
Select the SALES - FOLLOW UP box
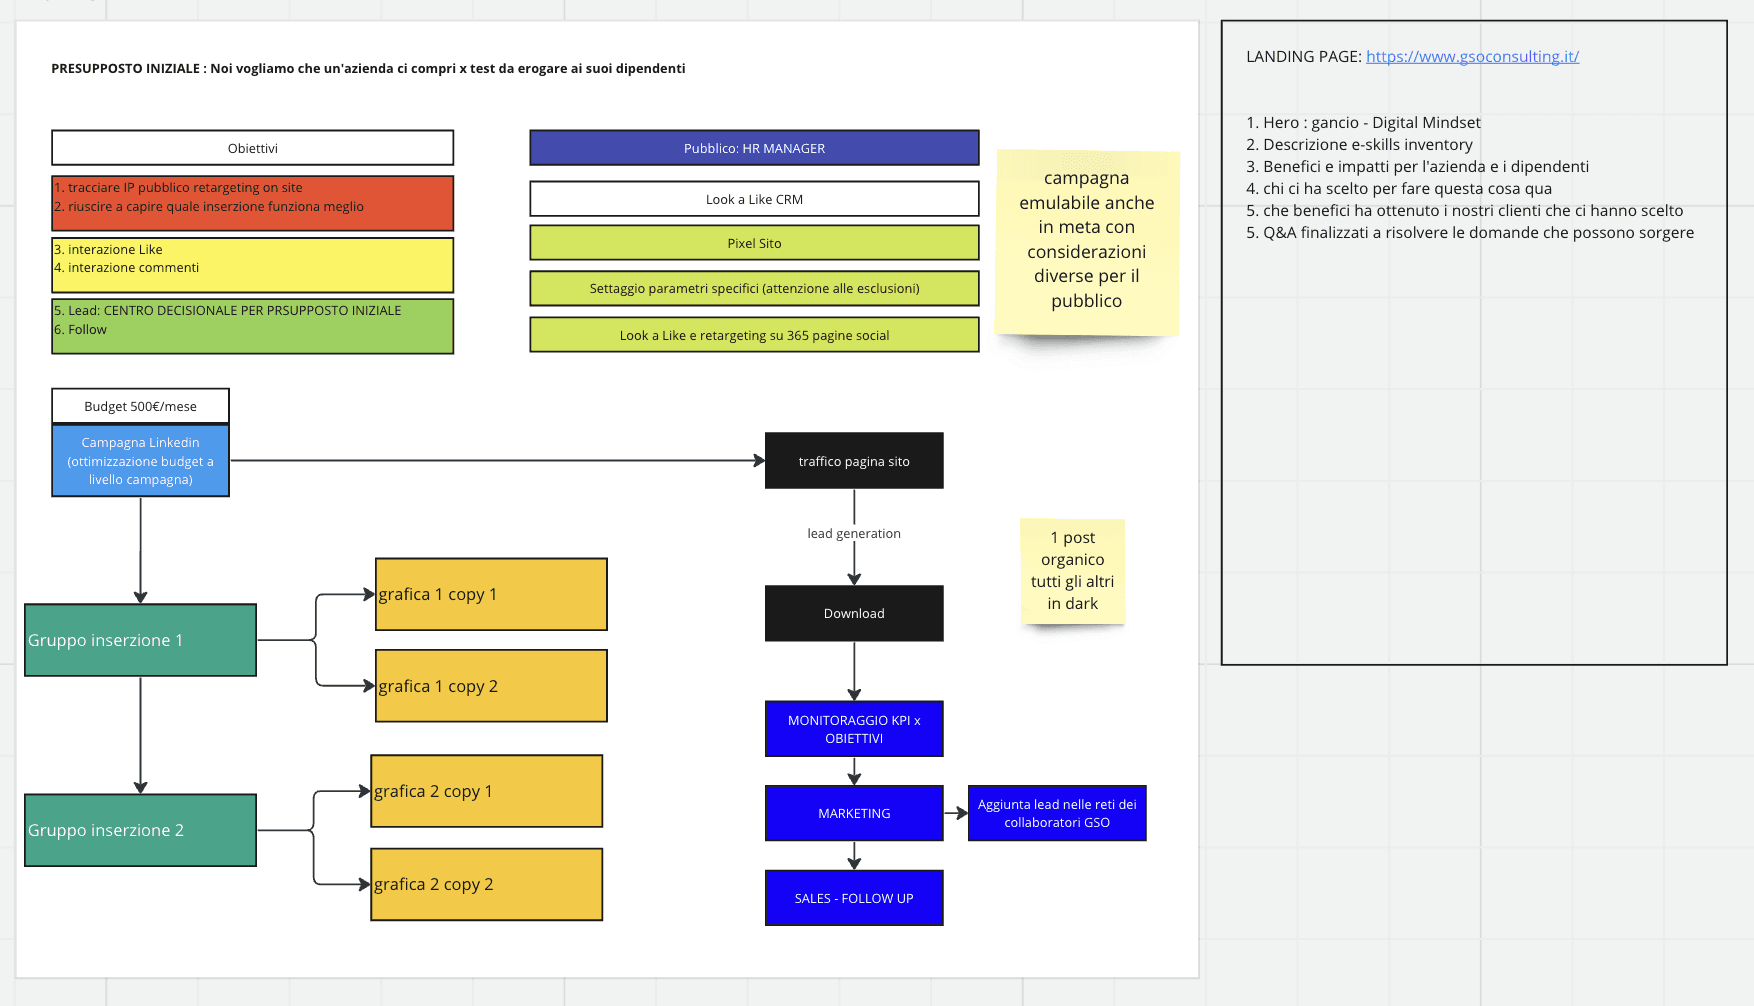[x=854, y=898]
